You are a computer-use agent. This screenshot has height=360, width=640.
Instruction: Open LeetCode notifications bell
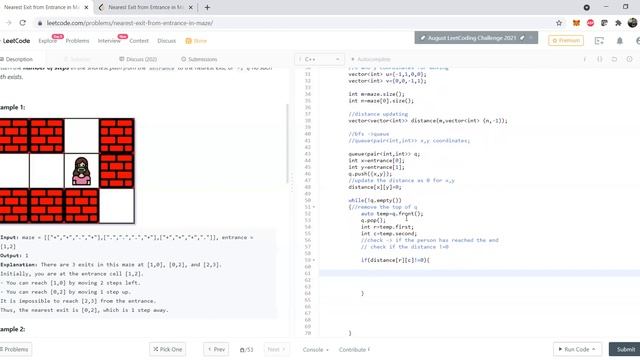tap(620, 40)
